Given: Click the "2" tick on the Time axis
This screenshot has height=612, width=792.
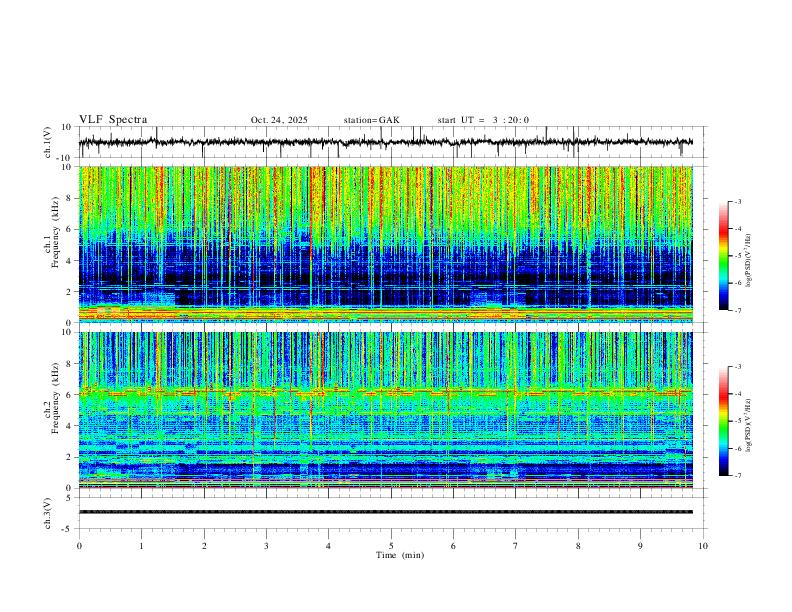Looking at the screenshot, I should click(204, 546).
